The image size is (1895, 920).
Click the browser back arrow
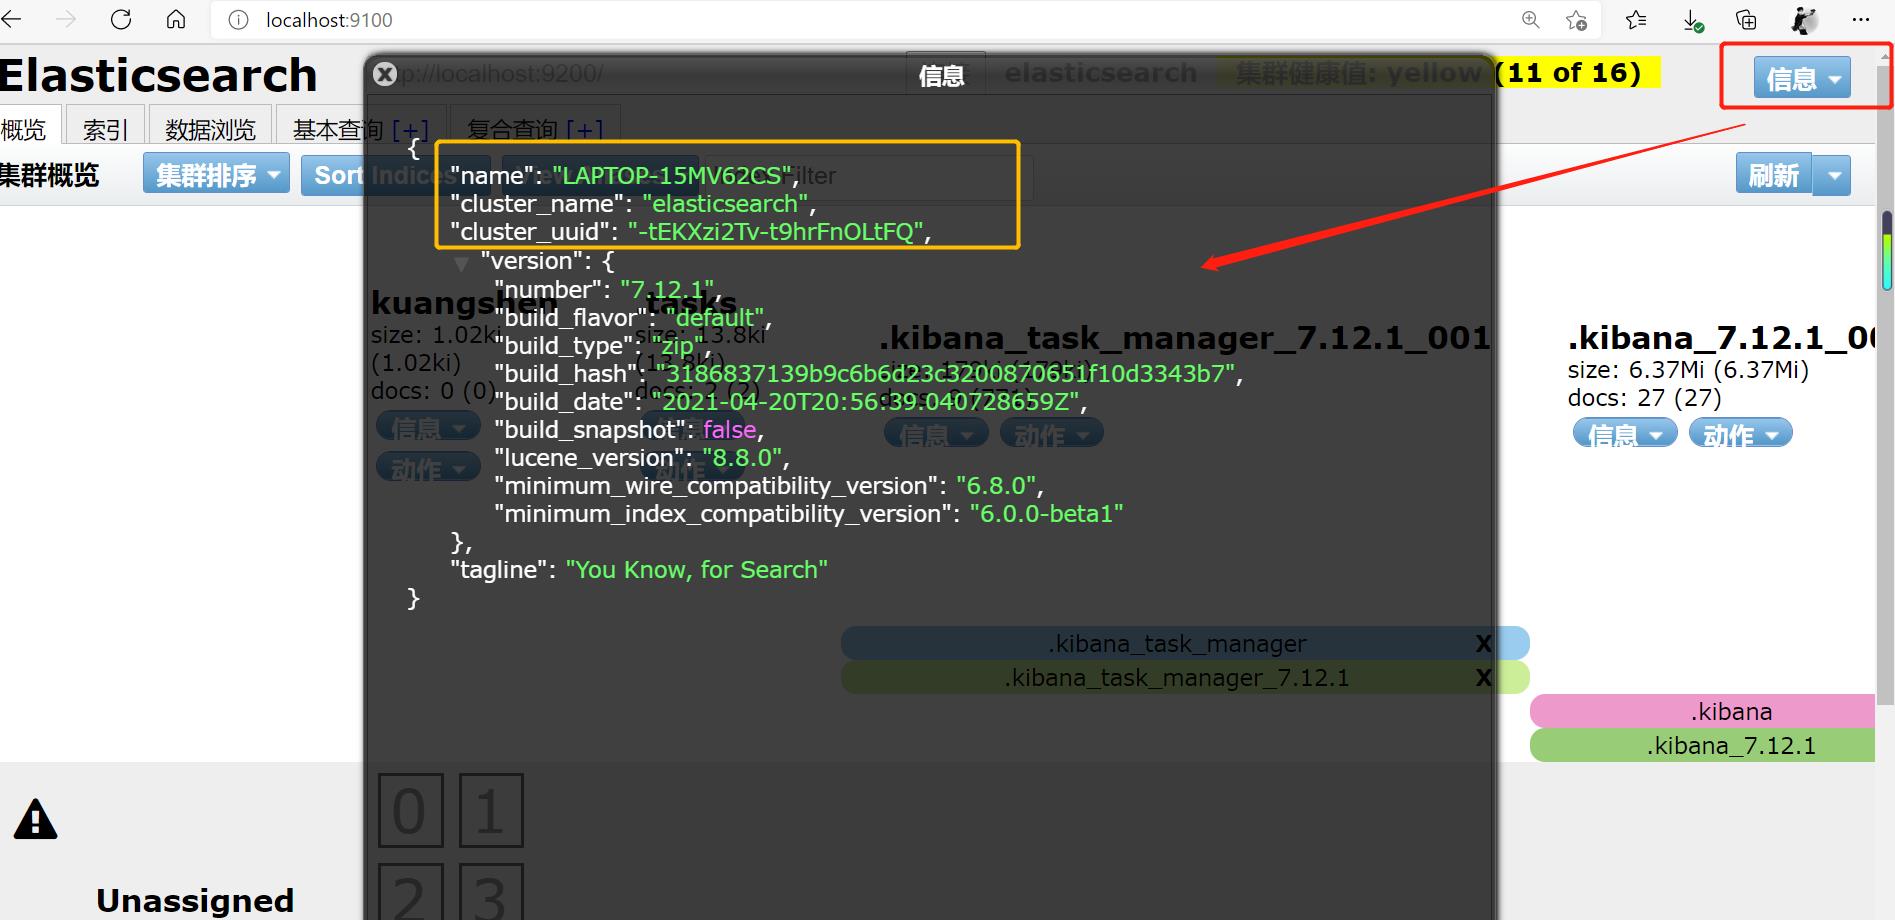click(x=11, y=20)
